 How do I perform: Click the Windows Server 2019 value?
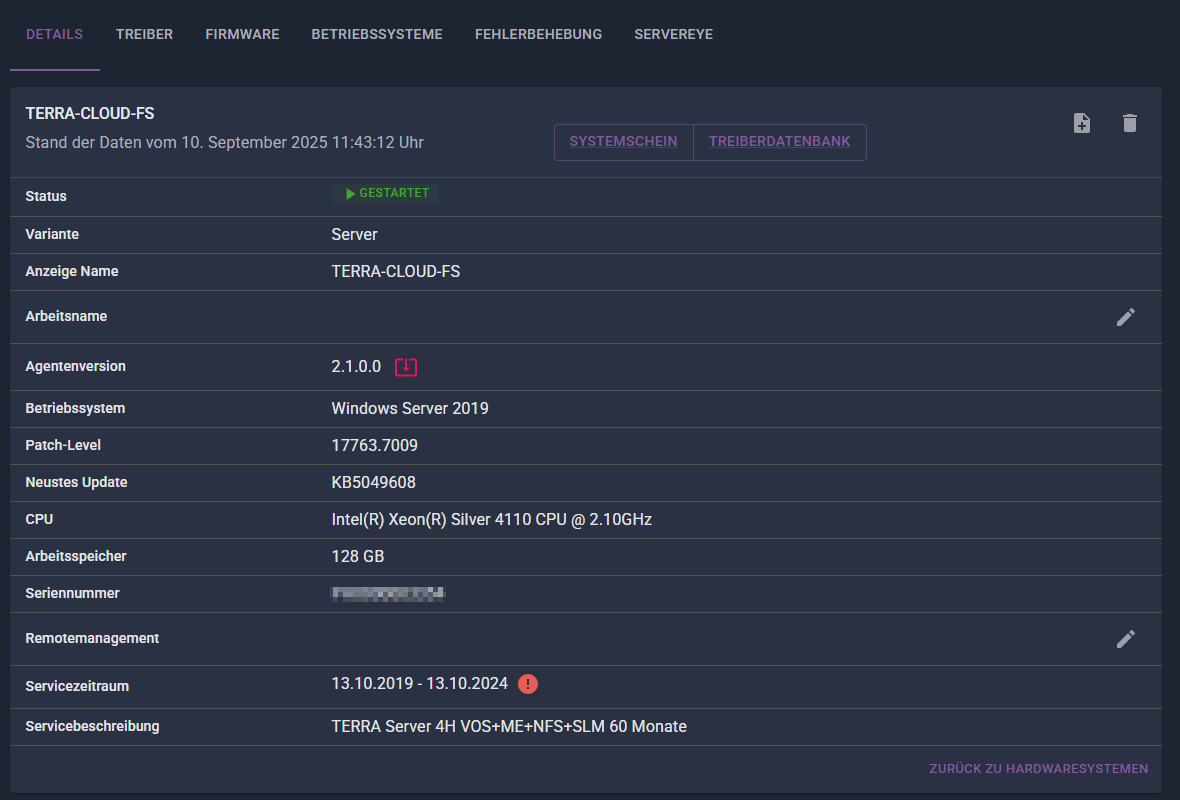pos(410,409)
